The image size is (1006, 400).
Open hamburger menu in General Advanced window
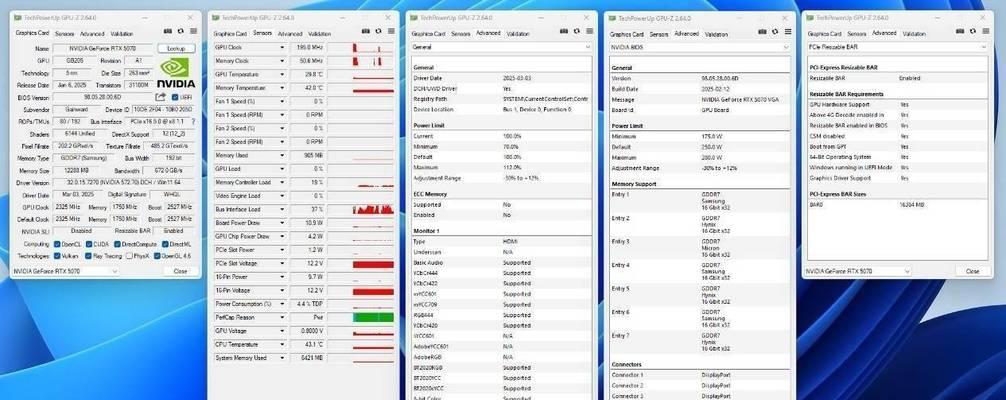[589, 31]
